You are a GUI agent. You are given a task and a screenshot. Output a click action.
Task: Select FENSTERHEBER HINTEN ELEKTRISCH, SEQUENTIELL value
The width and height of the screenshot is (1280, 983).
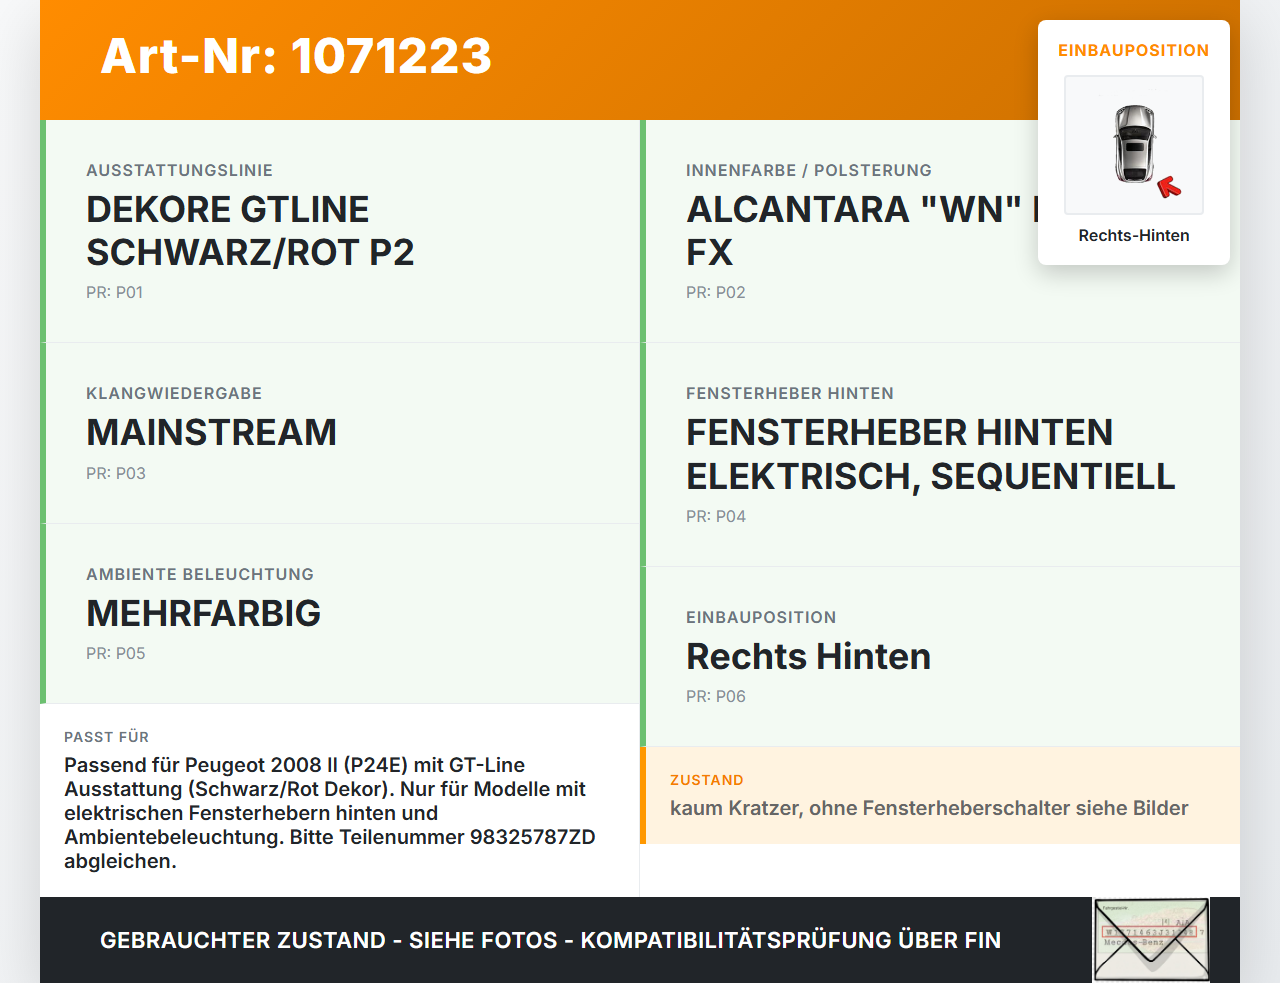(931, 454)
